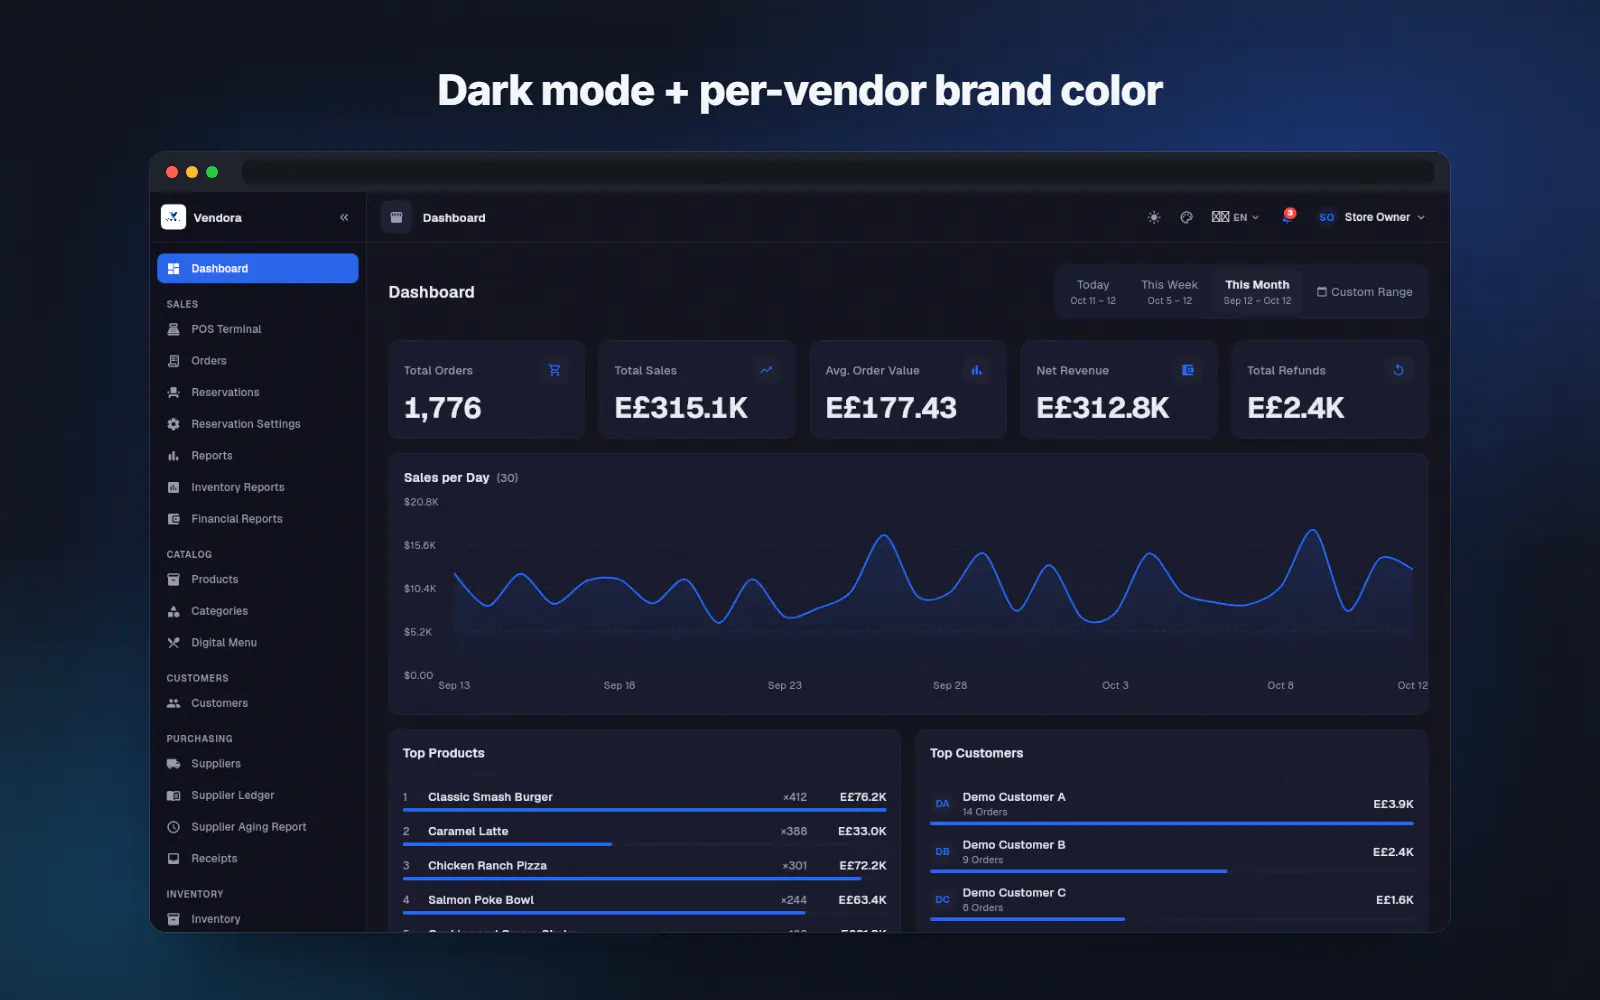The height and width of the screenshot is (1000, 1600).
Task: Toggle light mode with sun icon
Action: coord(1154,217)
